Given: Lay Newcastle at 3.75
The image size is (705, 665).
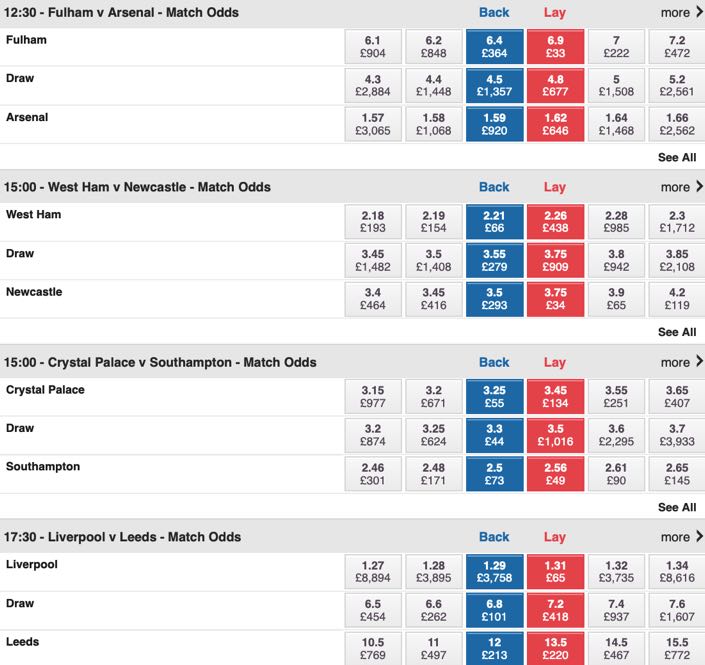Looking at the screenshot, I should pos(555,299).
